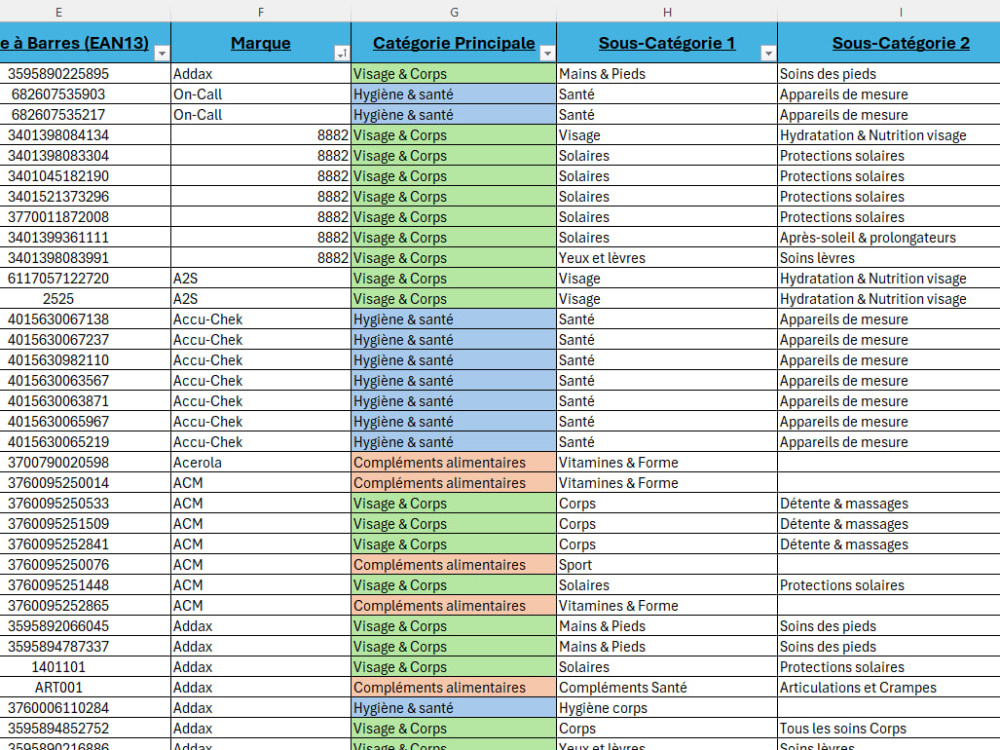Click the Sport sous-catégorie cell
Image resolution: width=1000 pixels, height=750 pixels.
[667, 565]
